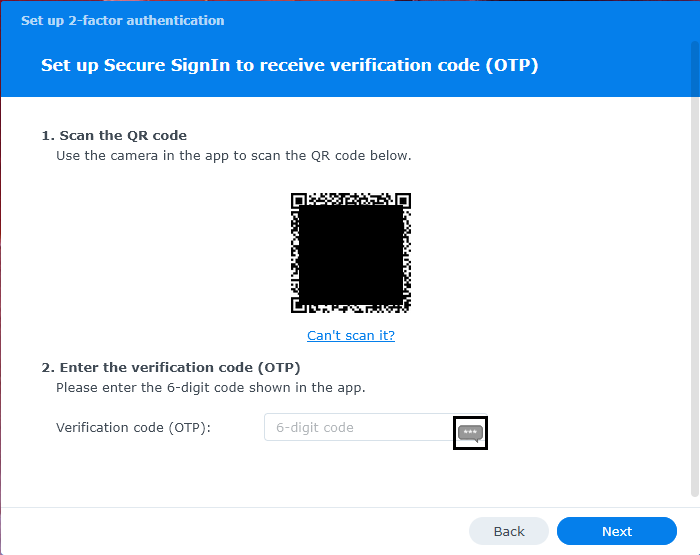Select the "1. Scan the QR code" heading
This screenshot has width=700, height=555.
[114, 136]
